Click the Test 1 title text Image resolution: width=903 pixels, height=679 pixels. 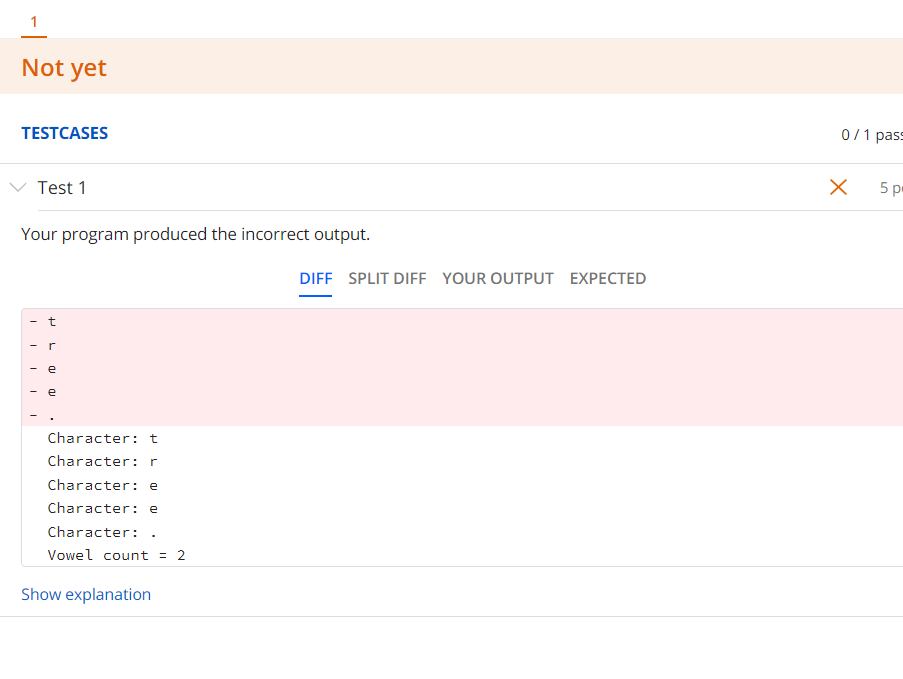tap(61, 187)
